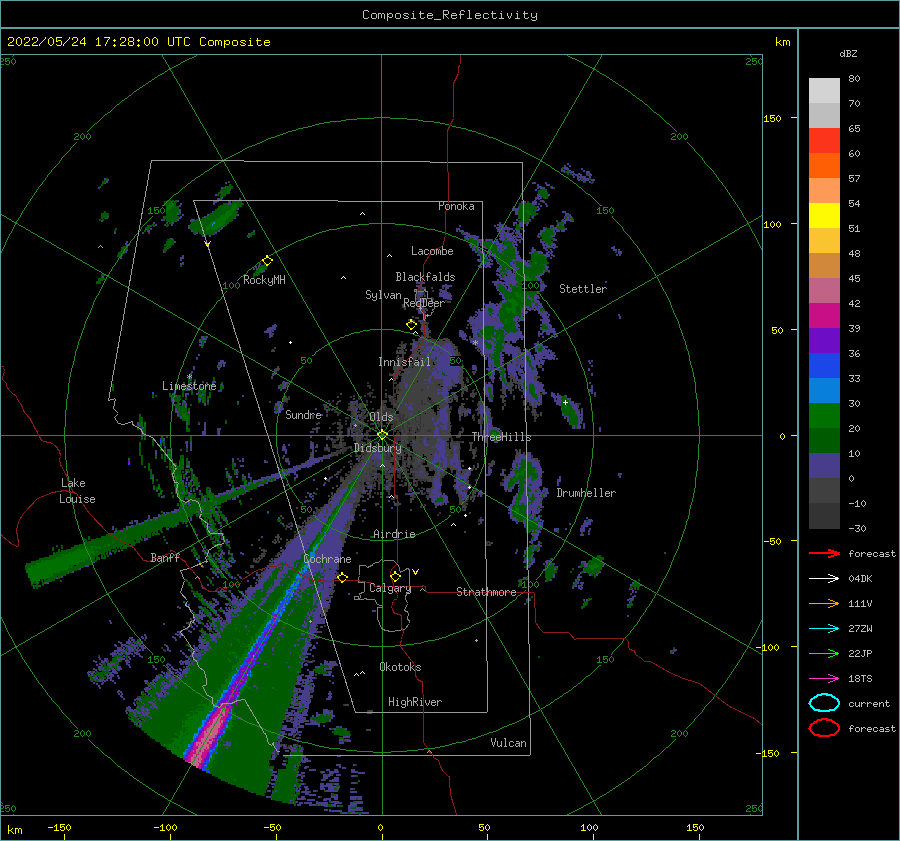Click the orange 111V arrow legend icon
Screen dimensions: 900x841
824,603
